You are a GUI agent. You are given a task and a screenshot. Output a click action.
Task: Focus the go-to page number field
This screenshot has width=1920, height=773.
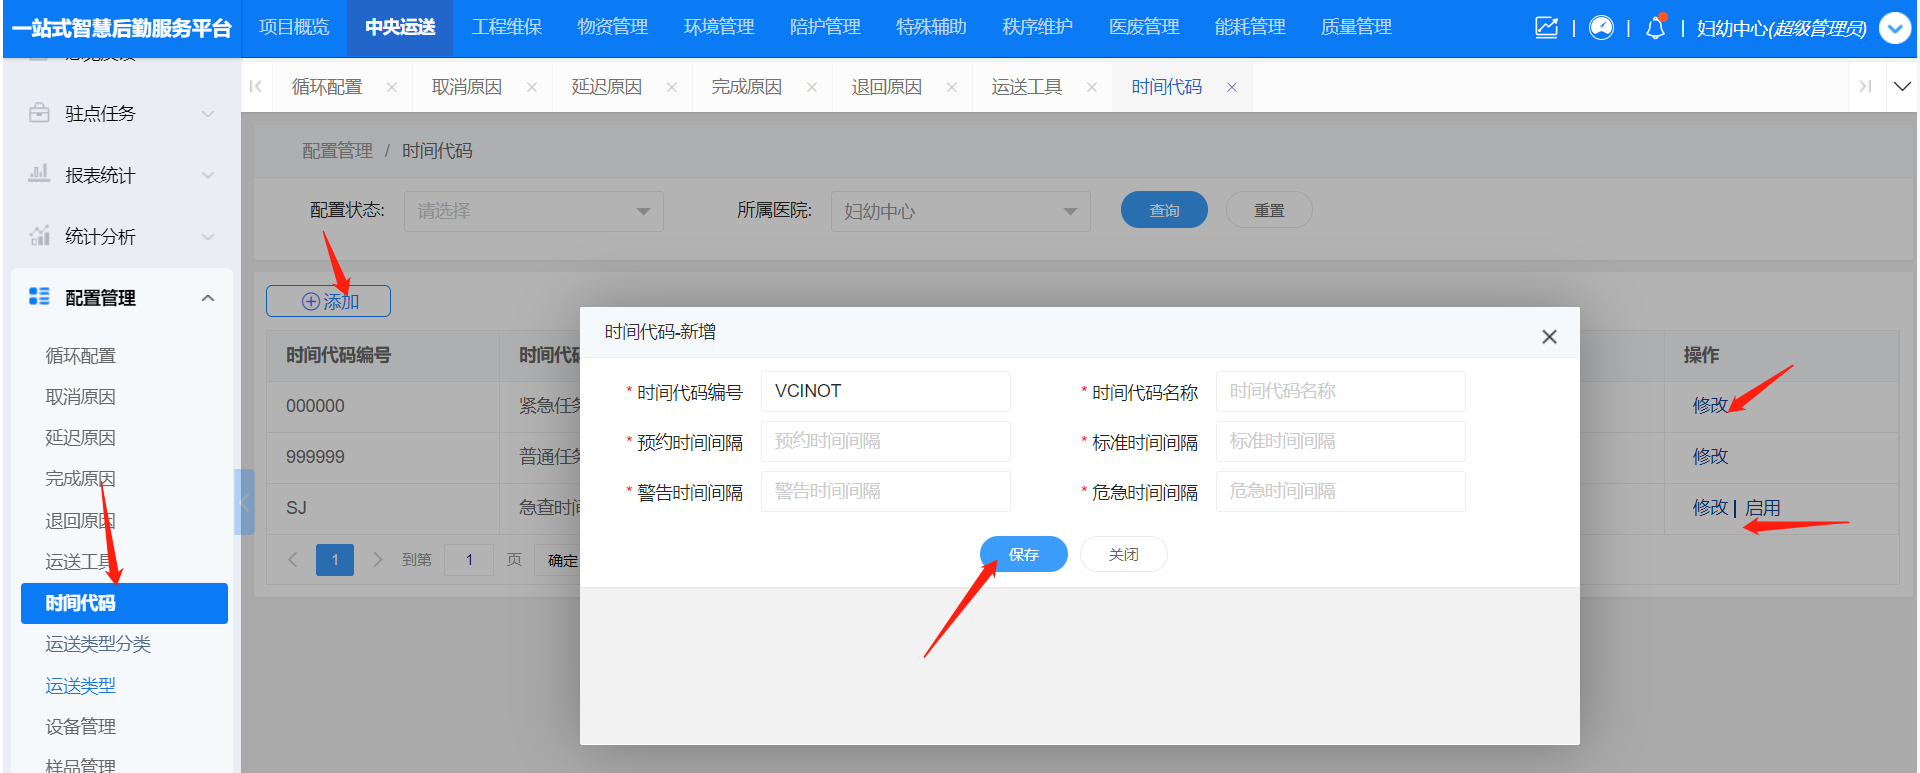click(x=469, y=560)
